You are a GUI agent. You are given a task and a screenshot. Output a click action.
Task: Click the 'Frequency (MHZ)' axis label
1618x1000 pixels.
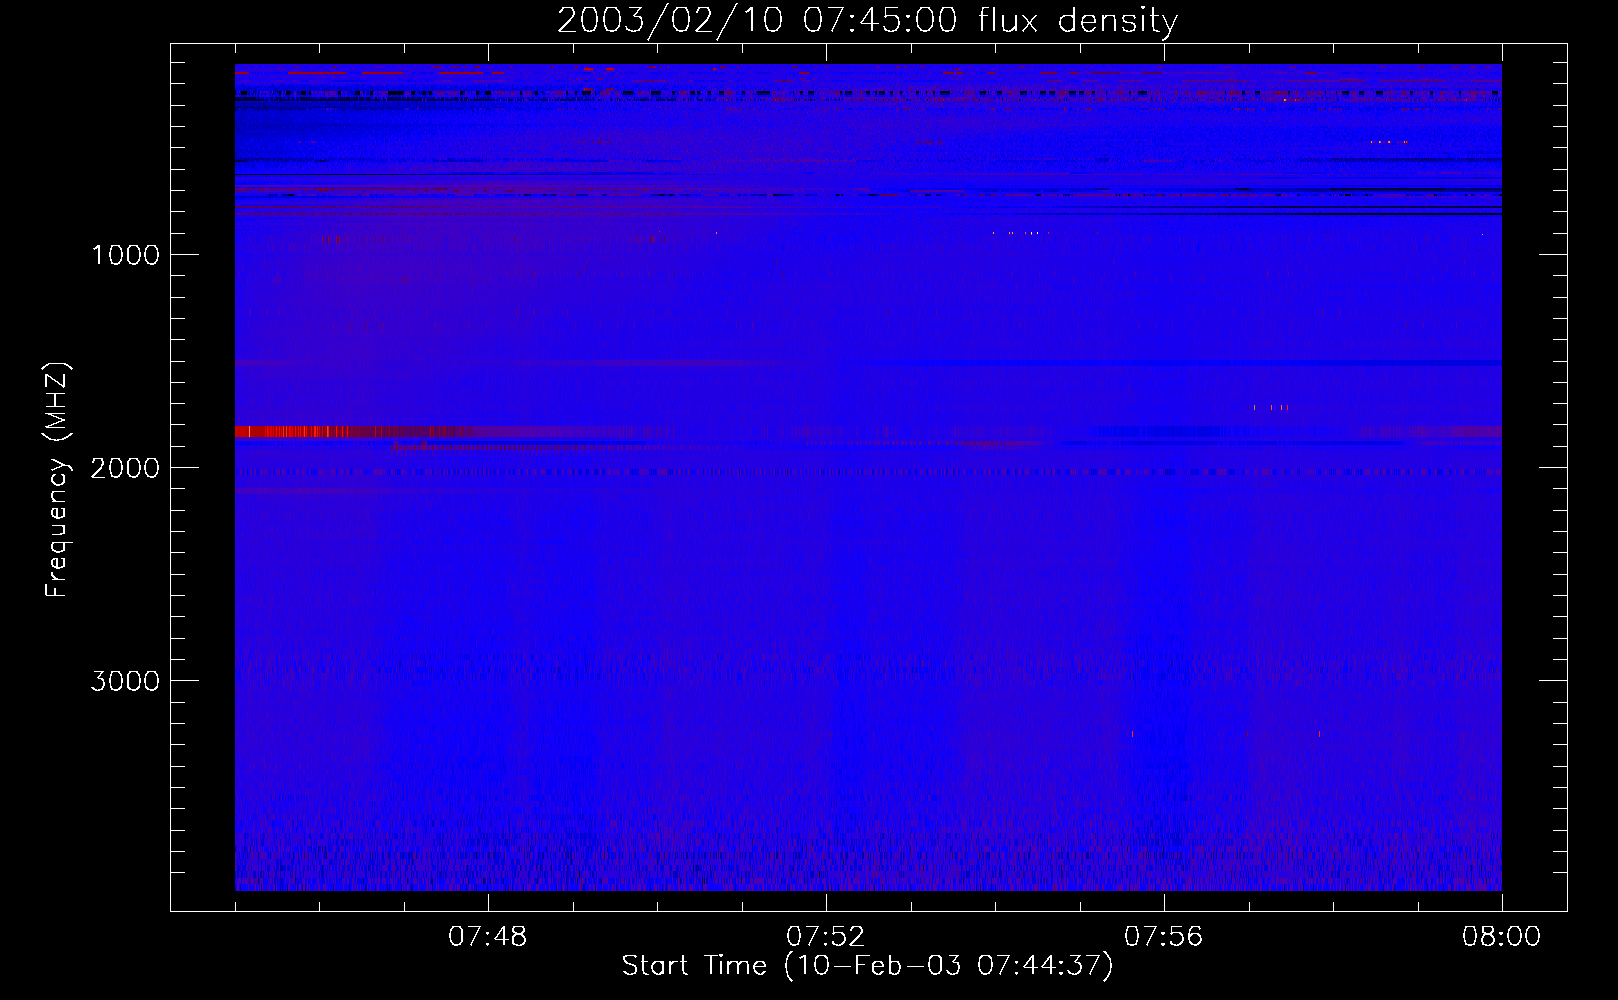click(58, 480)
